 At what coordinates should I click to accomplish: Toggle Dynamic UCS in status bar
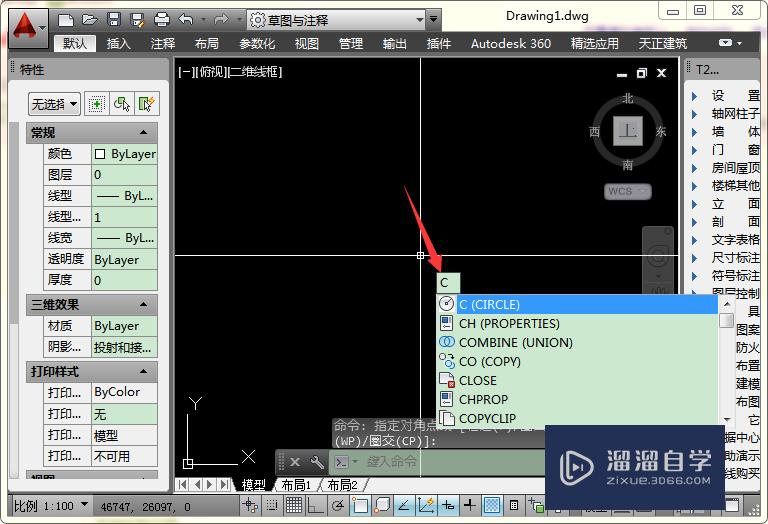[x=426, y=505]
